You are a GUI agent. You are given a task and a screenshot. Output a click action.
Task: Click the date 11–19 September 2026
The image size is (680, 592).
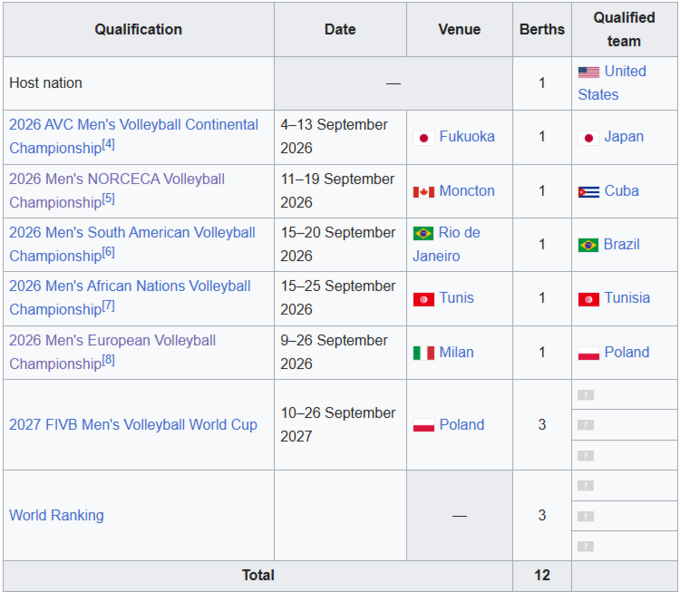tap(337, 190)
